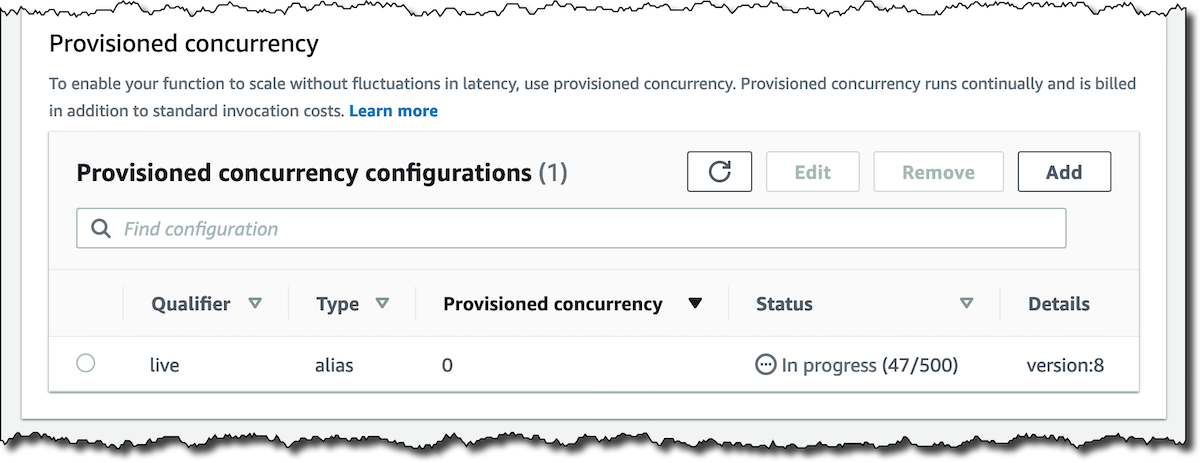This screenshot has height=463, width=1200.
Task: Click the magnifier search icon
Action: point(100,229)
